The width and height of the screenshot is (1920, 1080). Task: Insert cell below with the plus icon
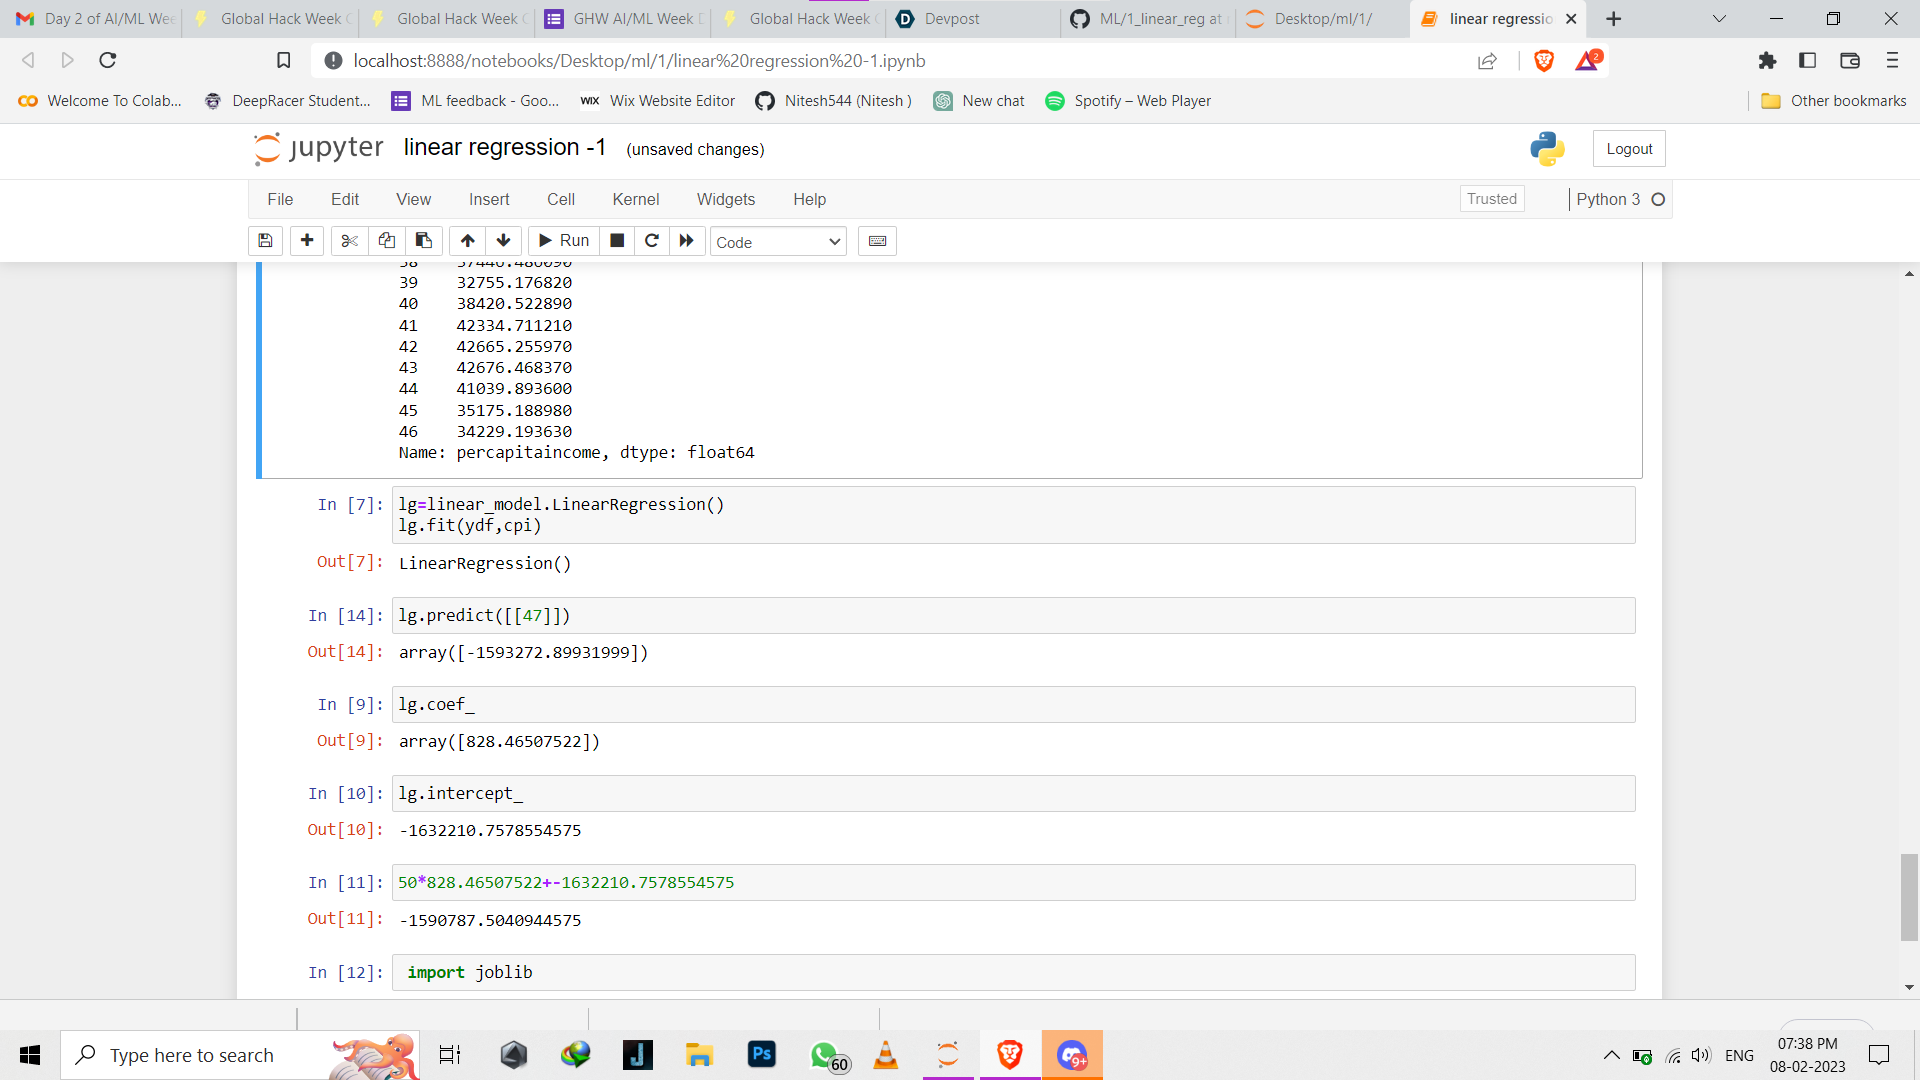pos(307,241)
